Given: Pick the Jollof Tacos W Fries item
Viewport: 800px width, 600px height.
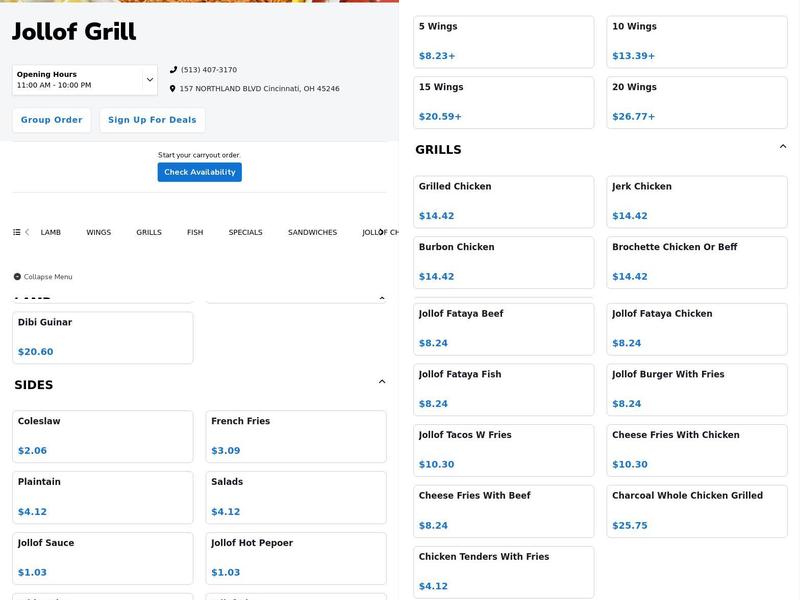Looking at the screenshot, I should click(504, 451).
